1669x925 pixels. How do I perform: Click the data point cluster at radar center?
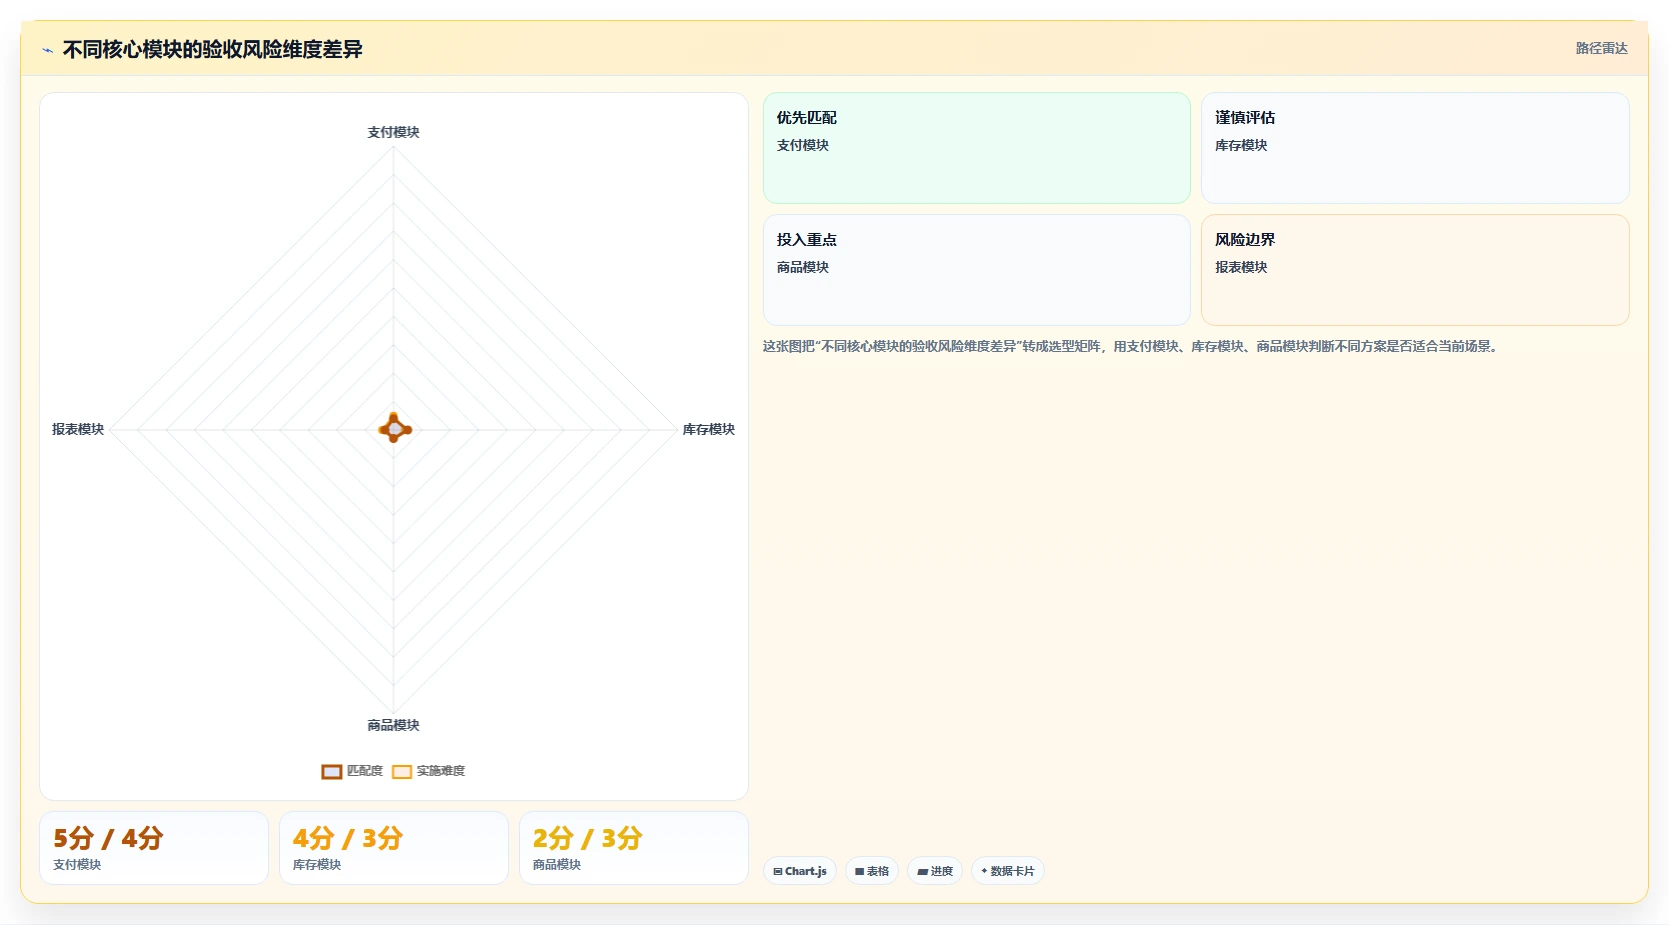coord(395,429)
